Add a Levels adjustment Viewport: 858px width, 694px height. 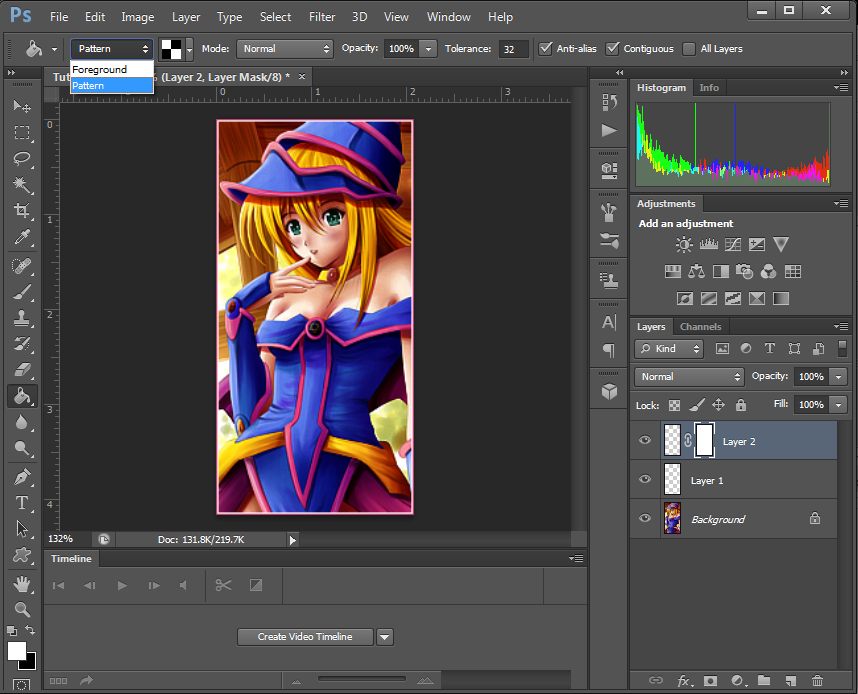tap(709, 244)
